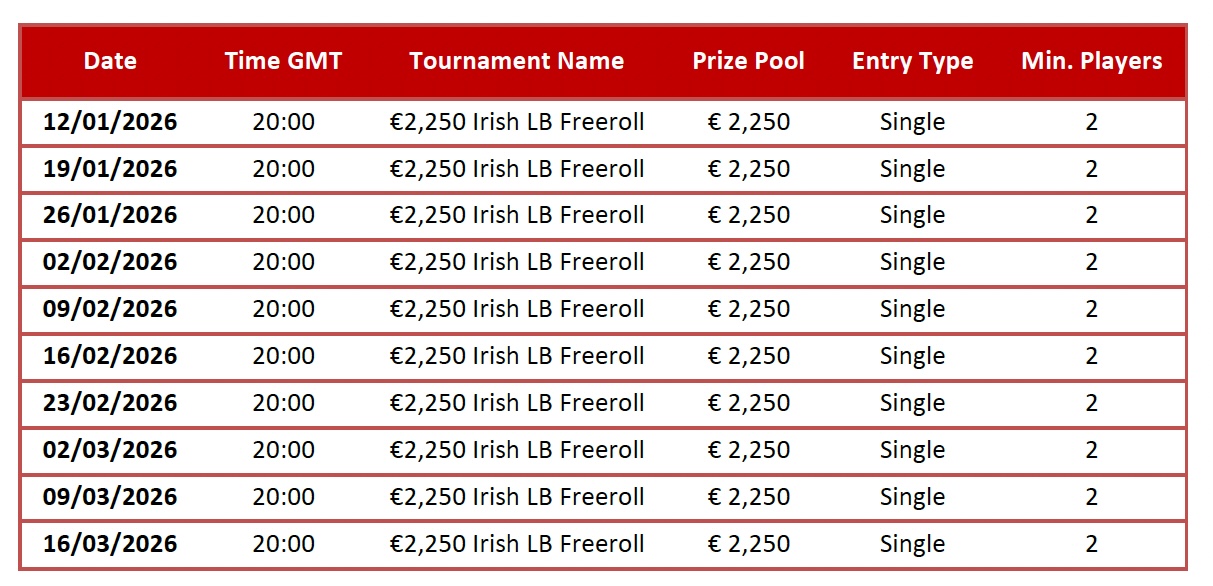Click the 19/01/2026 date cell
The image size is (1213, 586).
[110, 169]
